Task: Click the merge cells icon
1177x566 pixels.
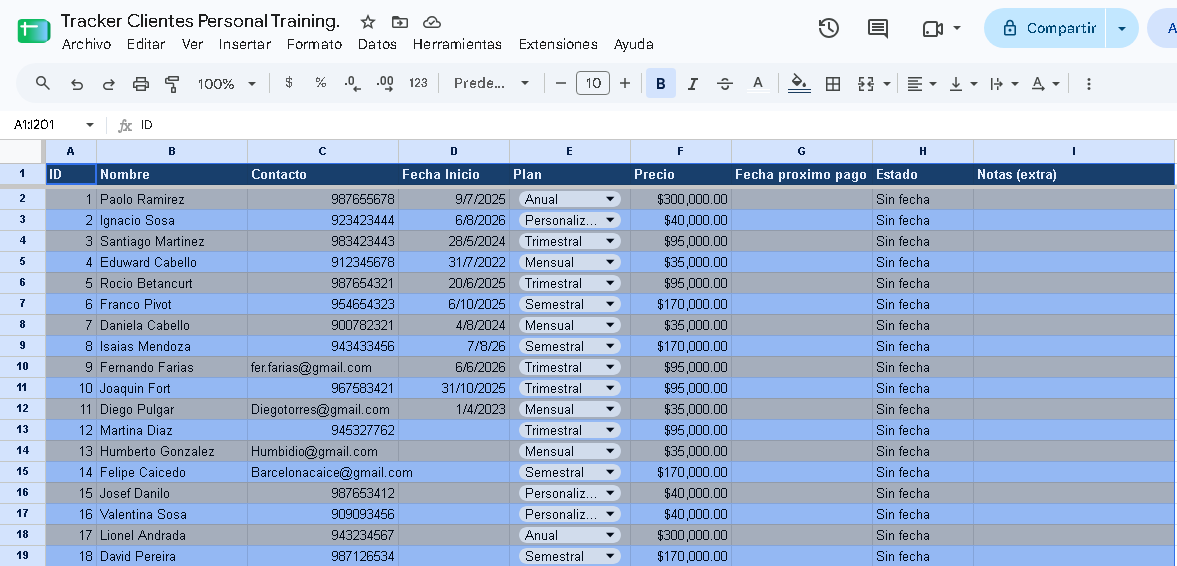Action: 866,83
